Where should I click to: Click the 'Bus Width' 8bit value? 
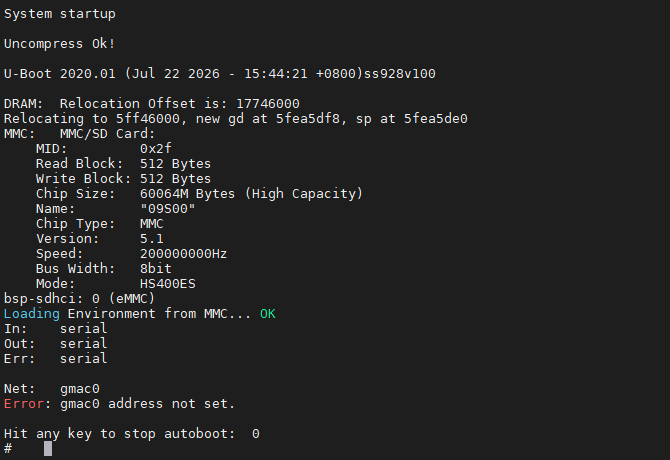156,269
